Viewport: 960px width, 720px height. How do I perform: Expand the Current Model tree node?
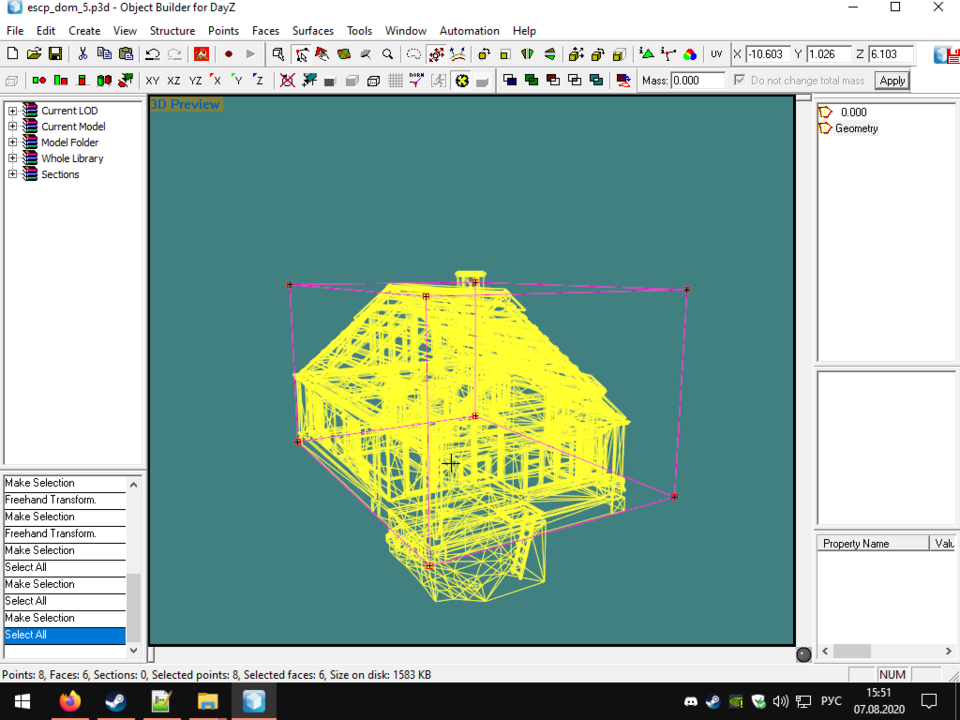[x=12, y=127]
